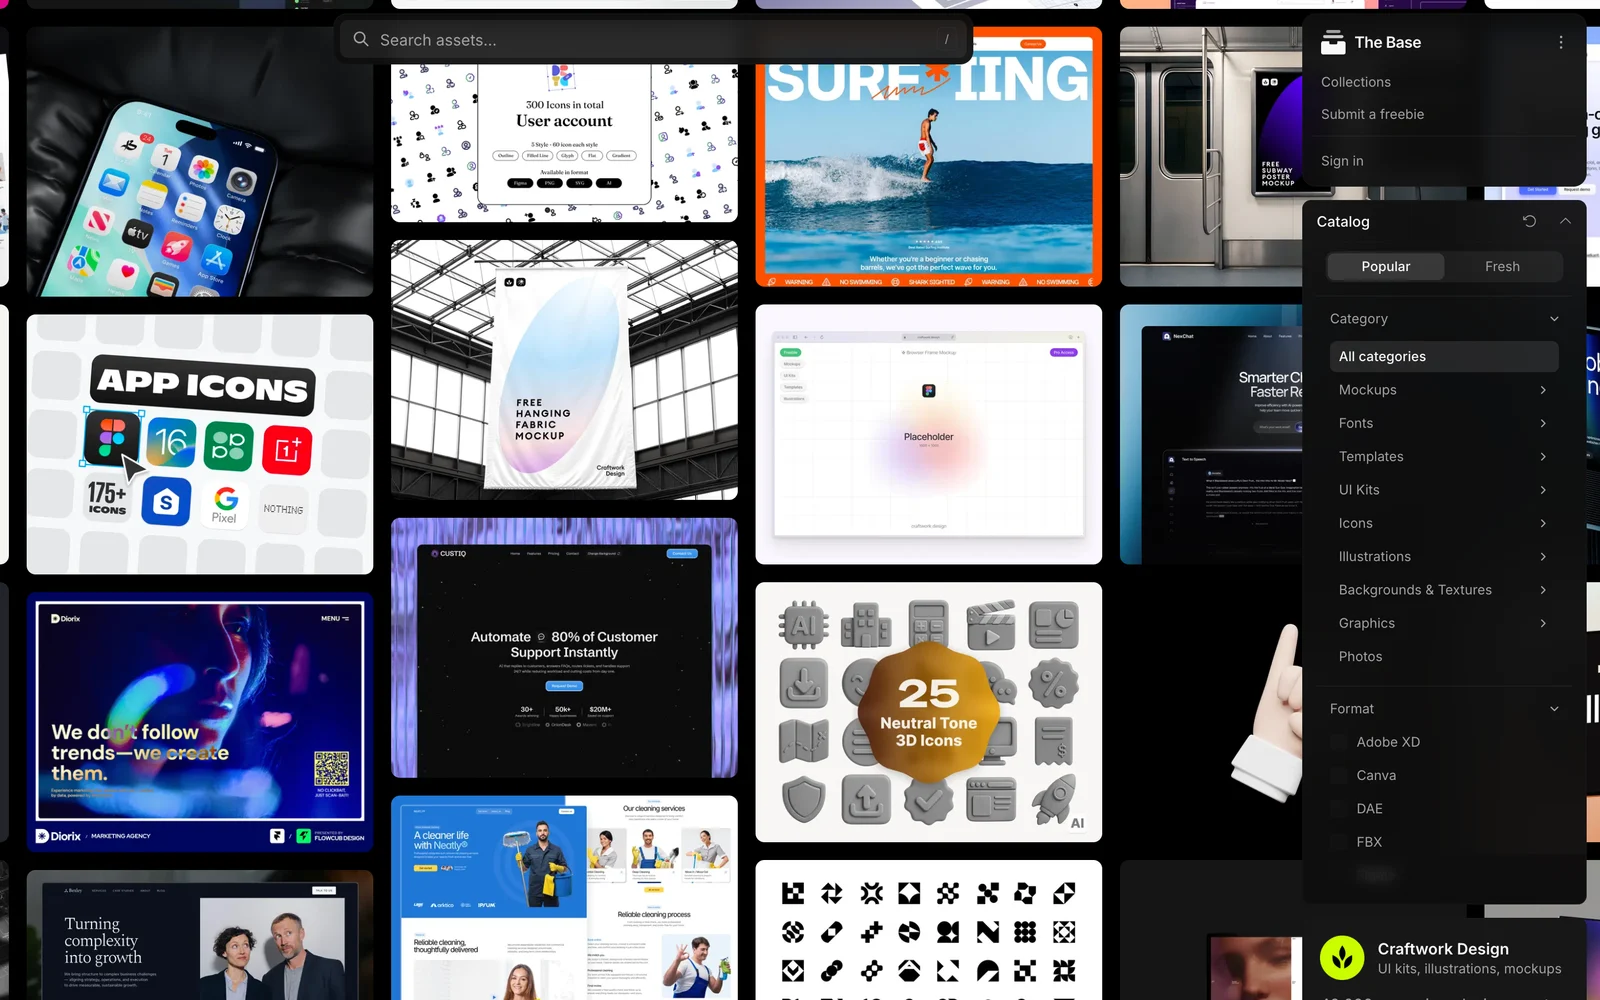The height and width of the screenshot is (1000, 1600).
Task: Open the Placeholder browser frame mockup card
Action: coord(928,434)
